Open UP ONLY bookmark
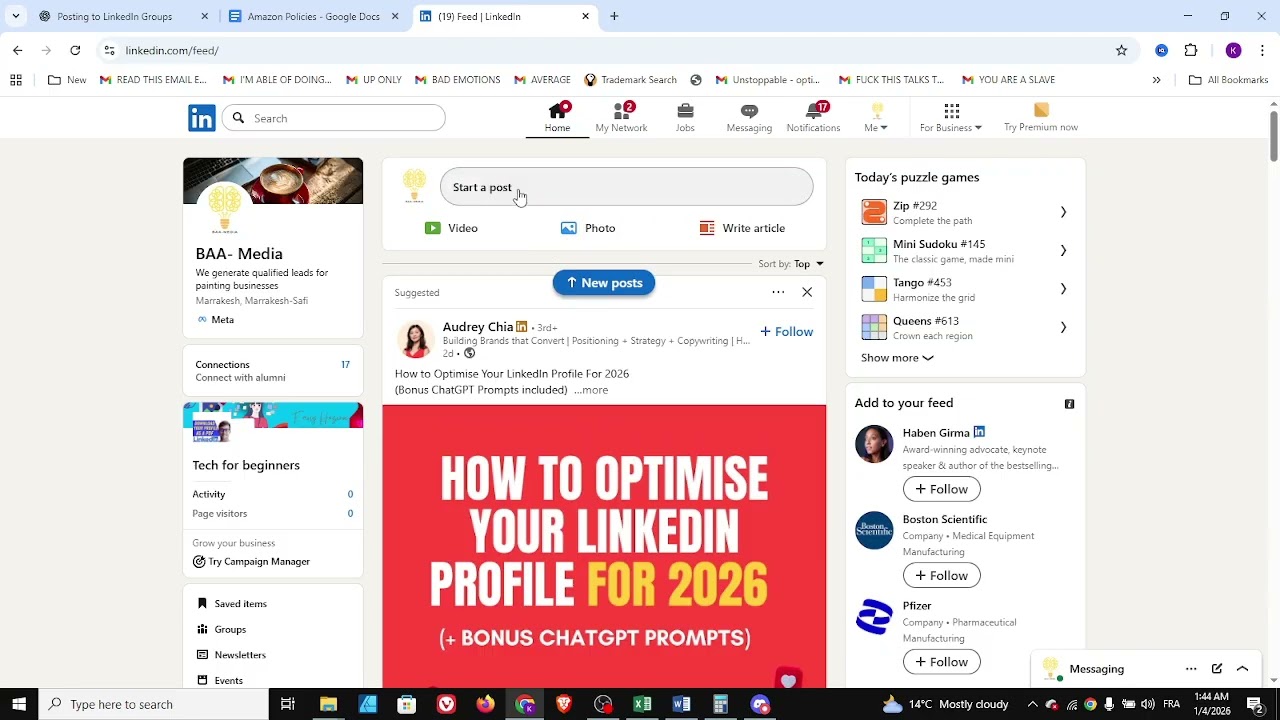The image size is (1280, 720). tap(373, 80)
